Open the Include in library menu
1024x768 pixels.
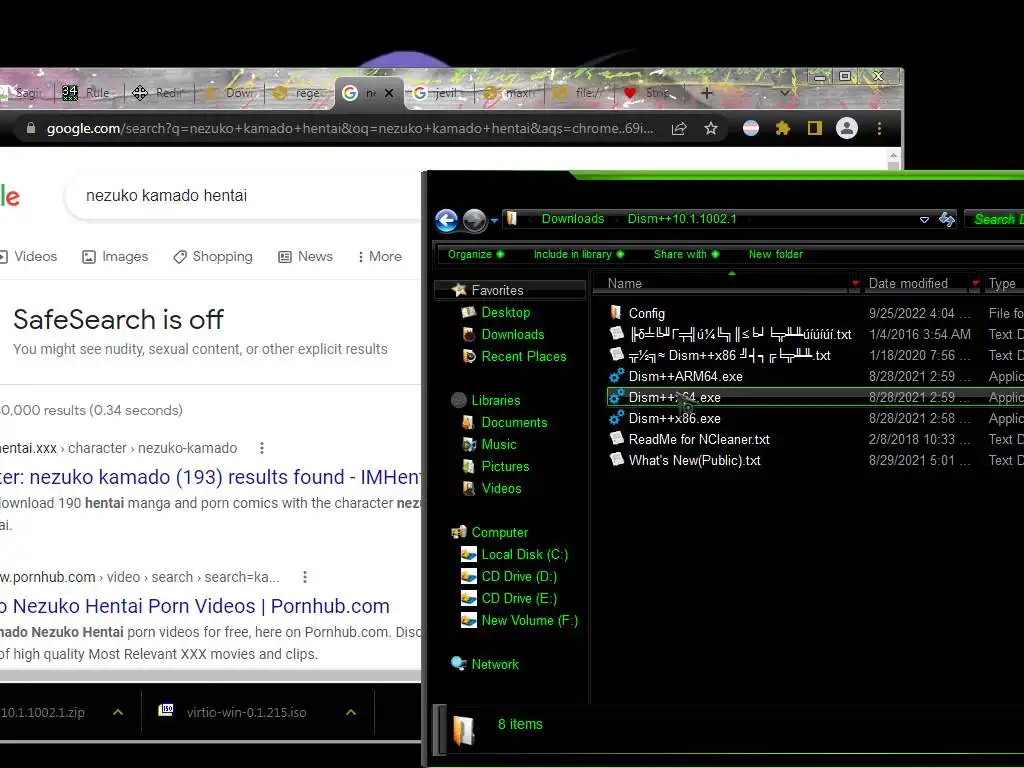(579, 254)
